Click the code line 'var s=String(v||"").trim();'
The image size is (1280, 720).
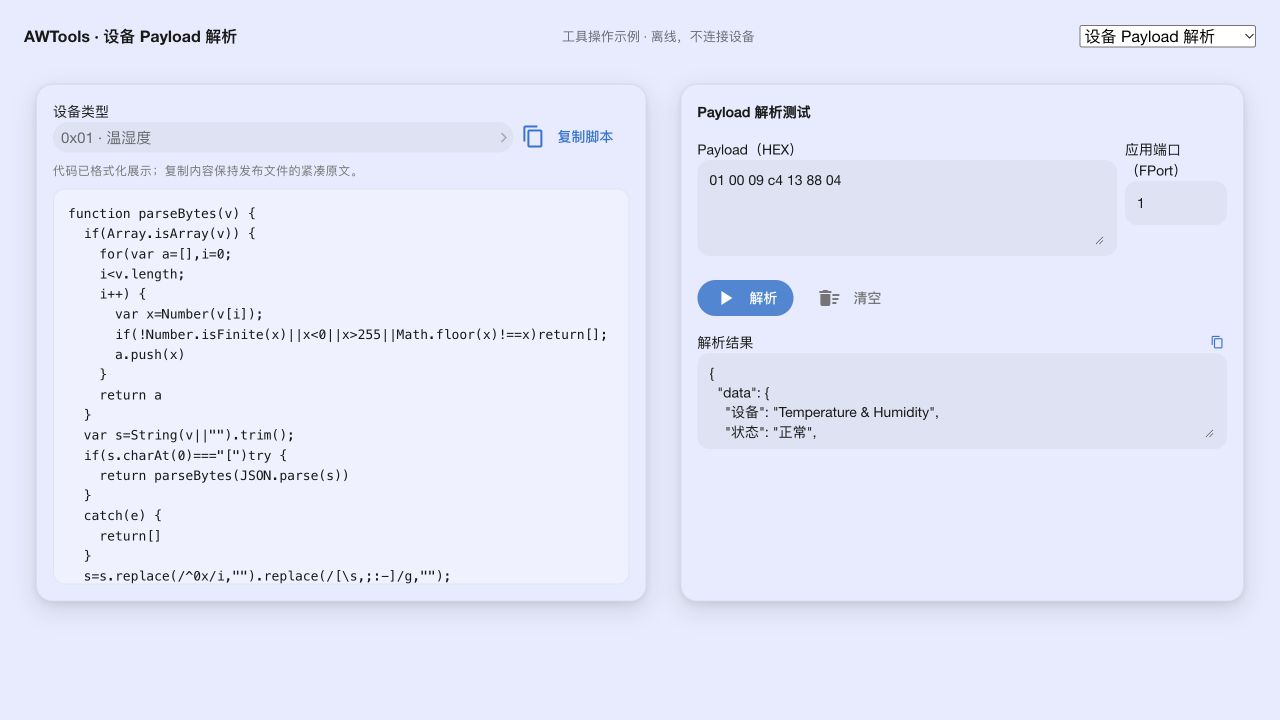(189, 435)
